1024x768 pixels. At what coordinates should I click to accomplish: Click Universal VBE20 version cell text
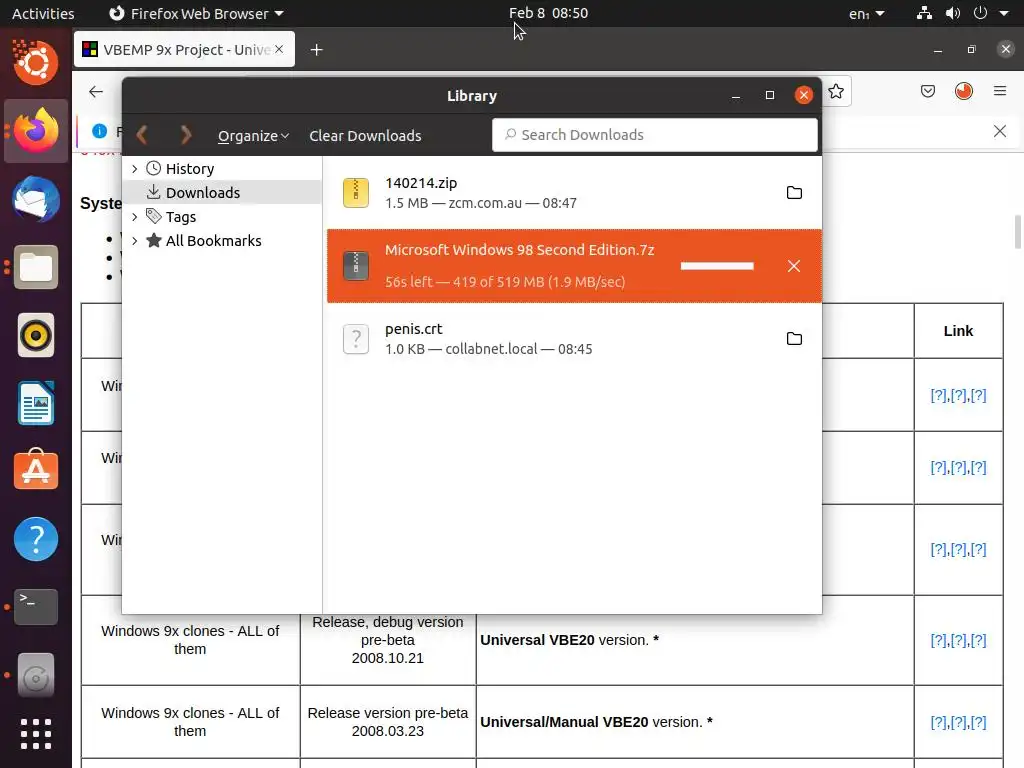pos(569,640)
